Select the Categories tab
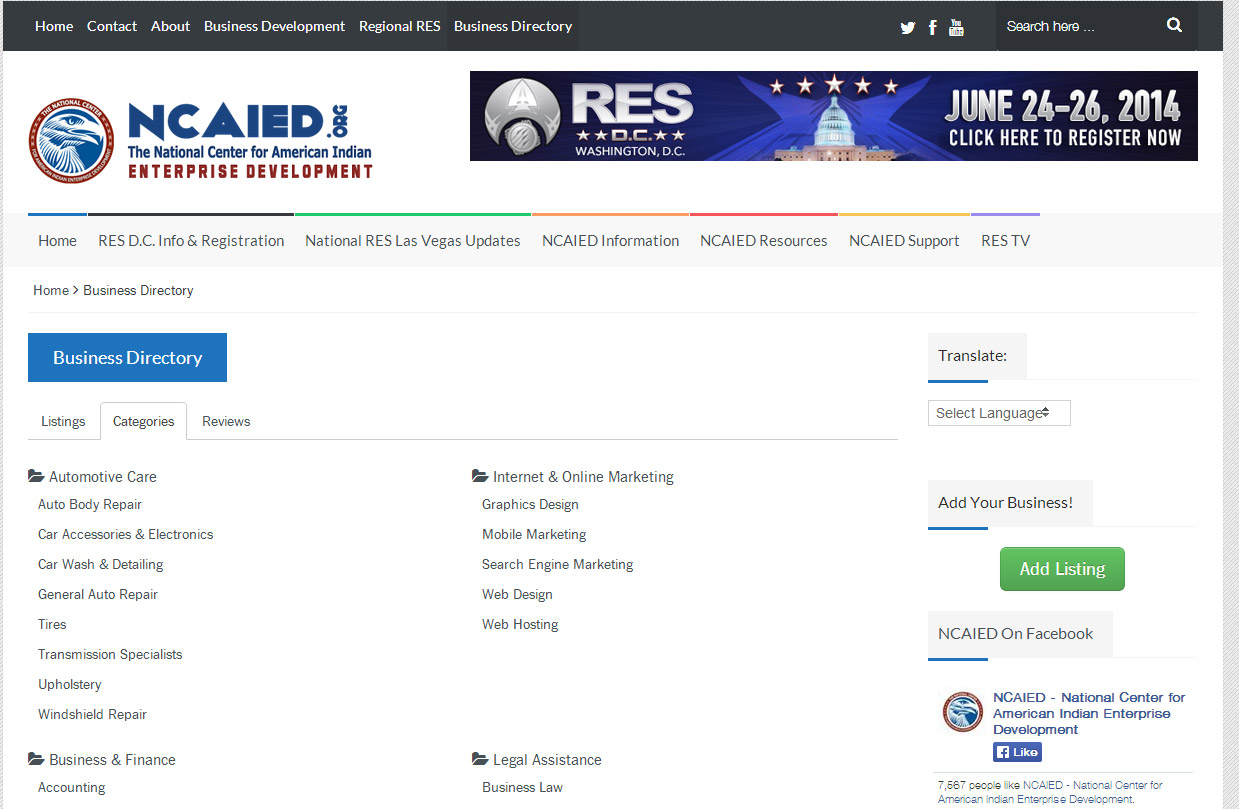The width and height of the screenshot is (1239, 809). pyautogui.click(x=143, y=421)
